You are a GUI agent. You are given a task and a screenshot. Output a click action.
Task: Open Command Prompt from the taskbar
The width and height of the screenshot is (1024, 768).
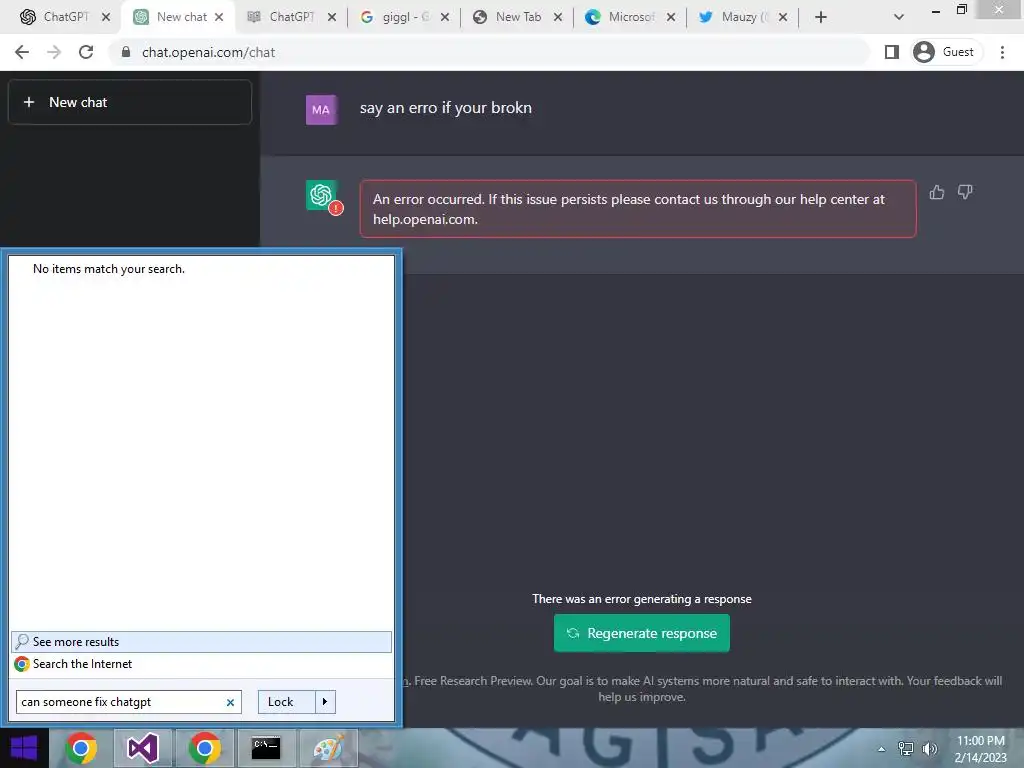click(266, 748)
